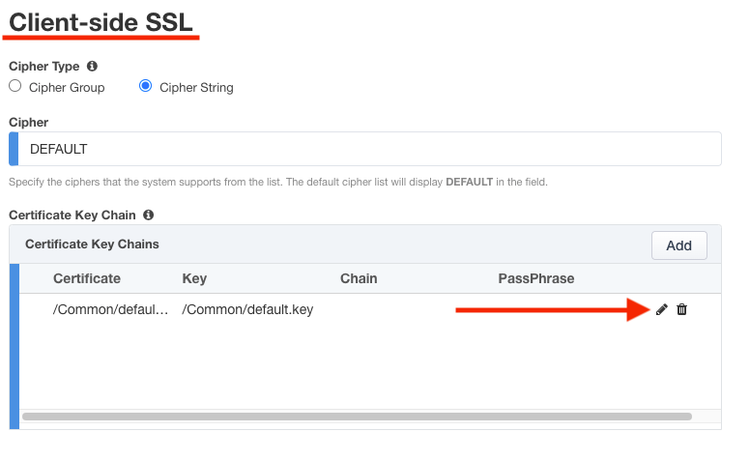Choose the Cipher String radio option
Screen dimensions: 750x460
[x=146, y=87]
